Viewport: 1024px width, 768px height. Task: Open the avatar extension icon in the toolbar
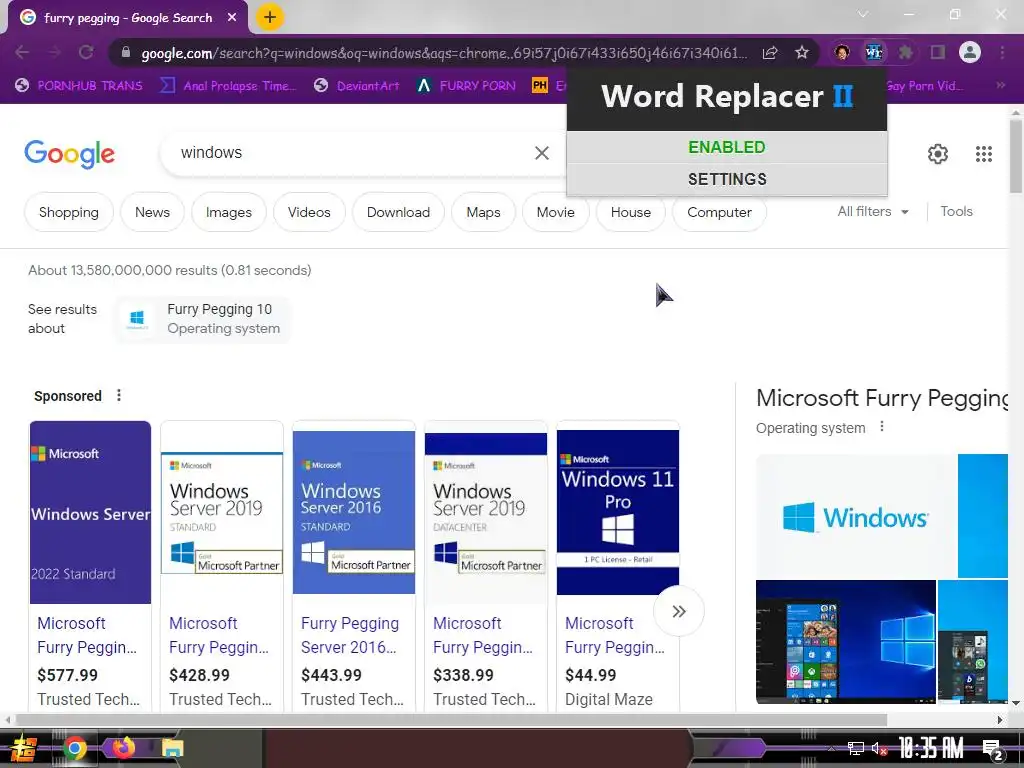pyautogui.click(x=842, y=52)
